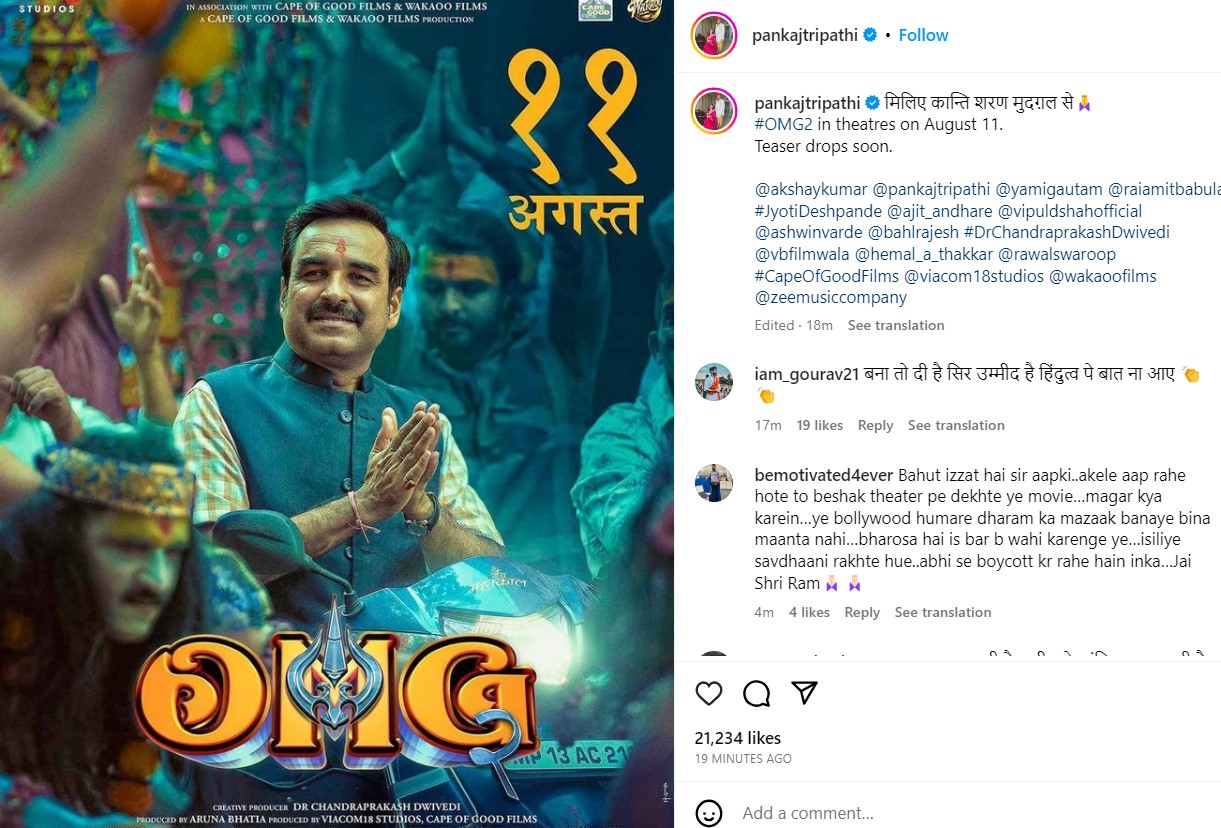Like the post with the heart icon
The height and width of the screenshot is (828, 1221).
(x=708, y=693)
